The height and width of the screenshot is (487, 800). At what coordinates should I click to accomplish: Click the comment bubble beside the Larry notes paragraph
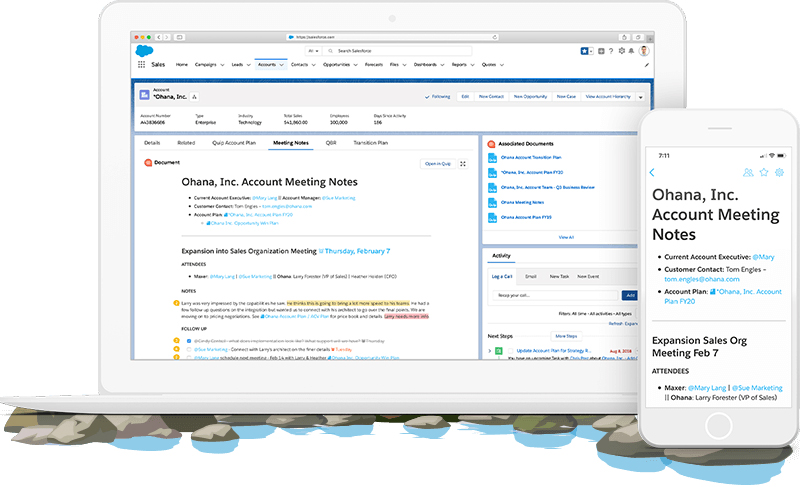(177, 303)
